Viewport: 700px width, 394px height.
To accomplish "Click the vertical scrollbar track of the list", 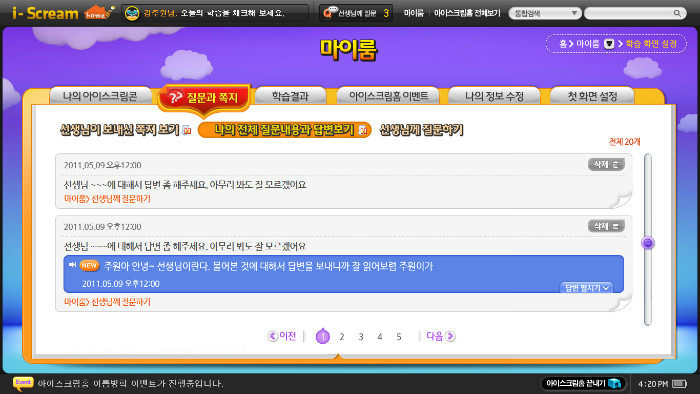I will pyautogui.click(x=648, y=240).
